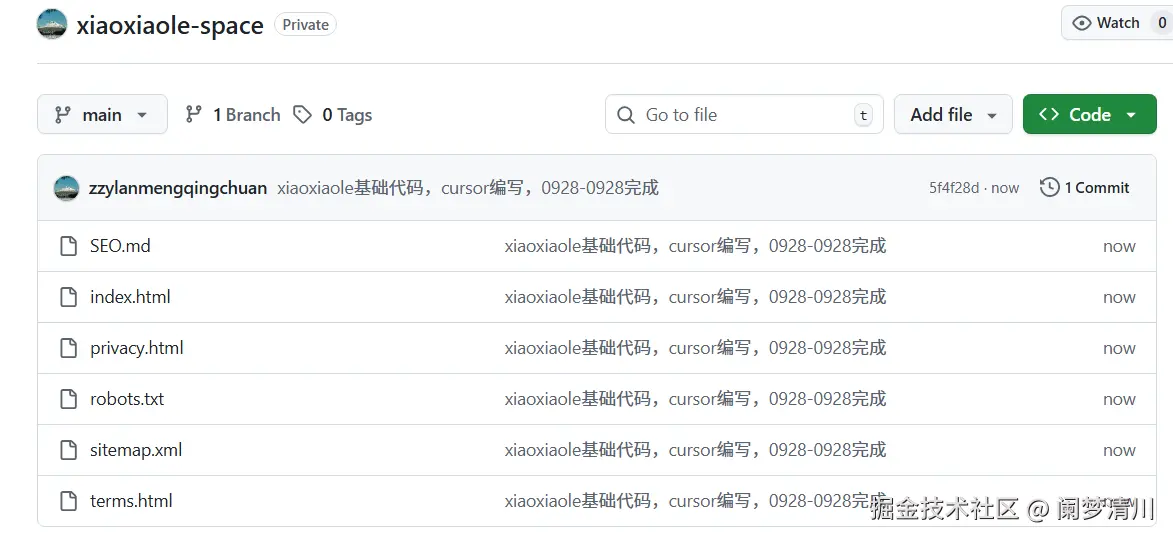Screen dimensions: 1173x540
Task: Open the terms.html file
Action: coord(131,501)
